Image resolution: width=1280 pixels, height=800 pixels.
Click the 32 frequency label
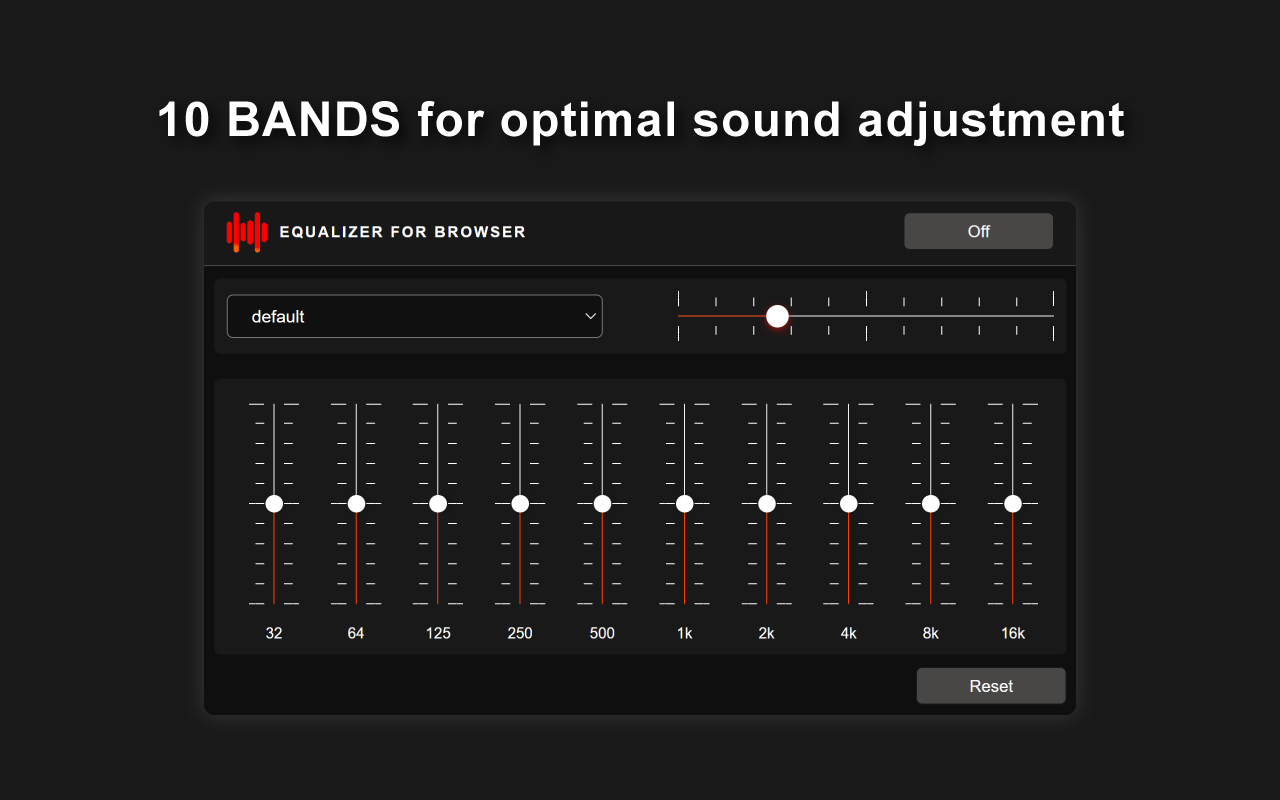click(x=274, y=633)
